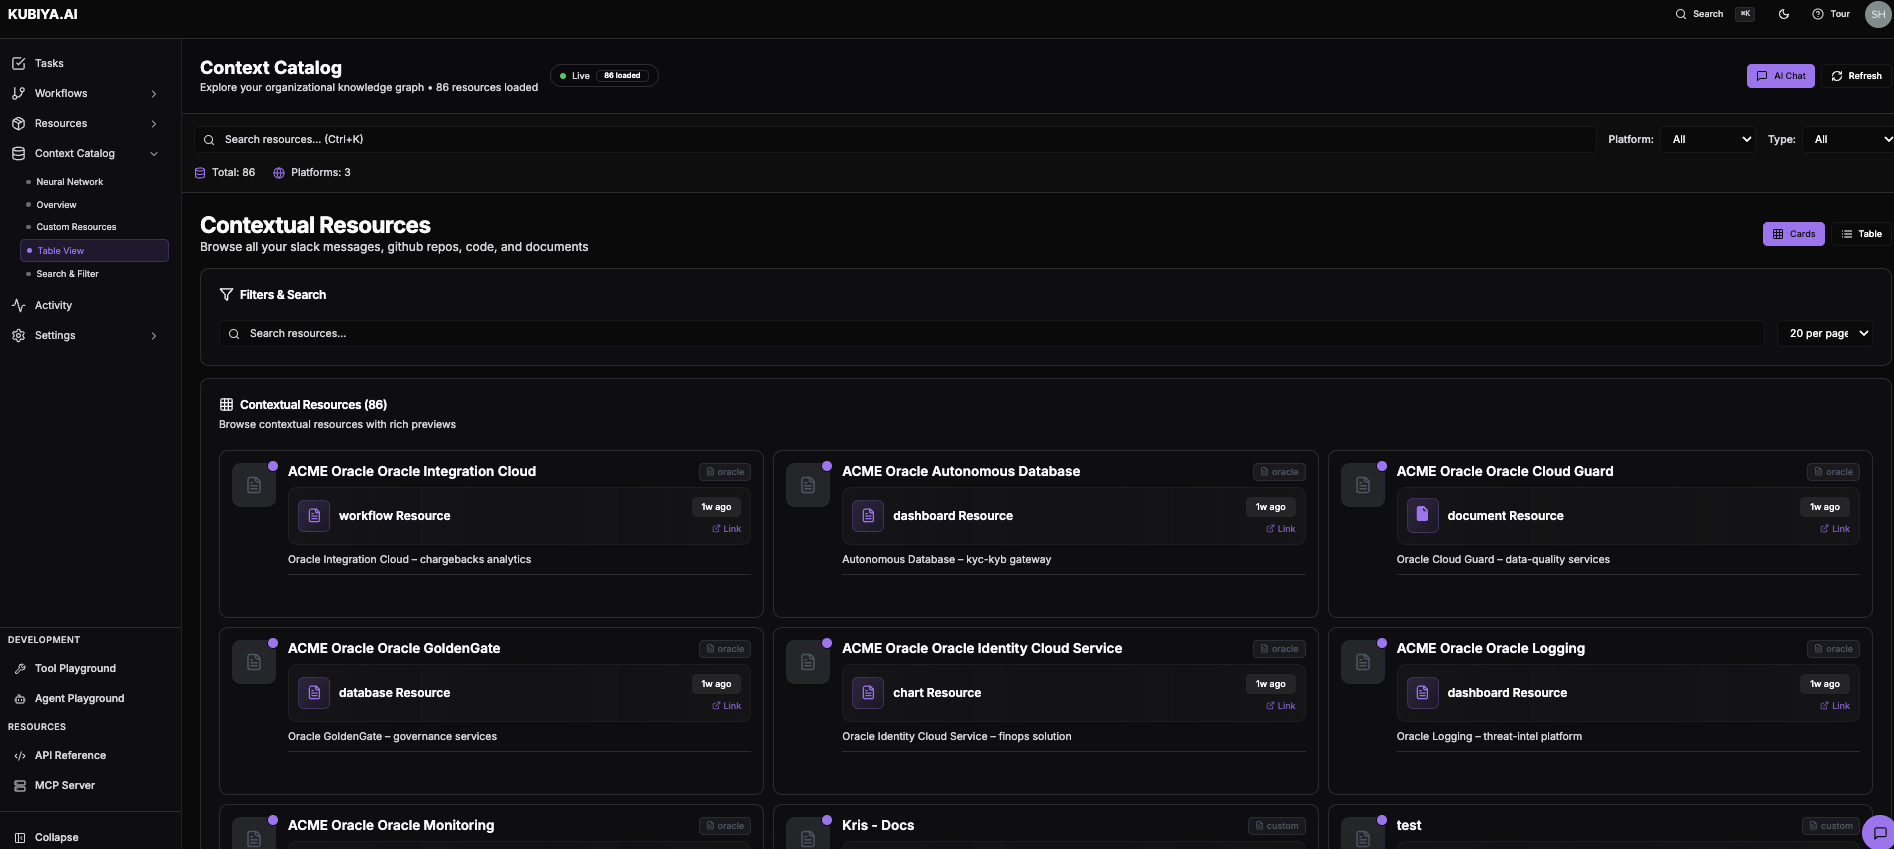
Task: Expand the Settings submenu chevron
Action: click(x=154, y=336)
